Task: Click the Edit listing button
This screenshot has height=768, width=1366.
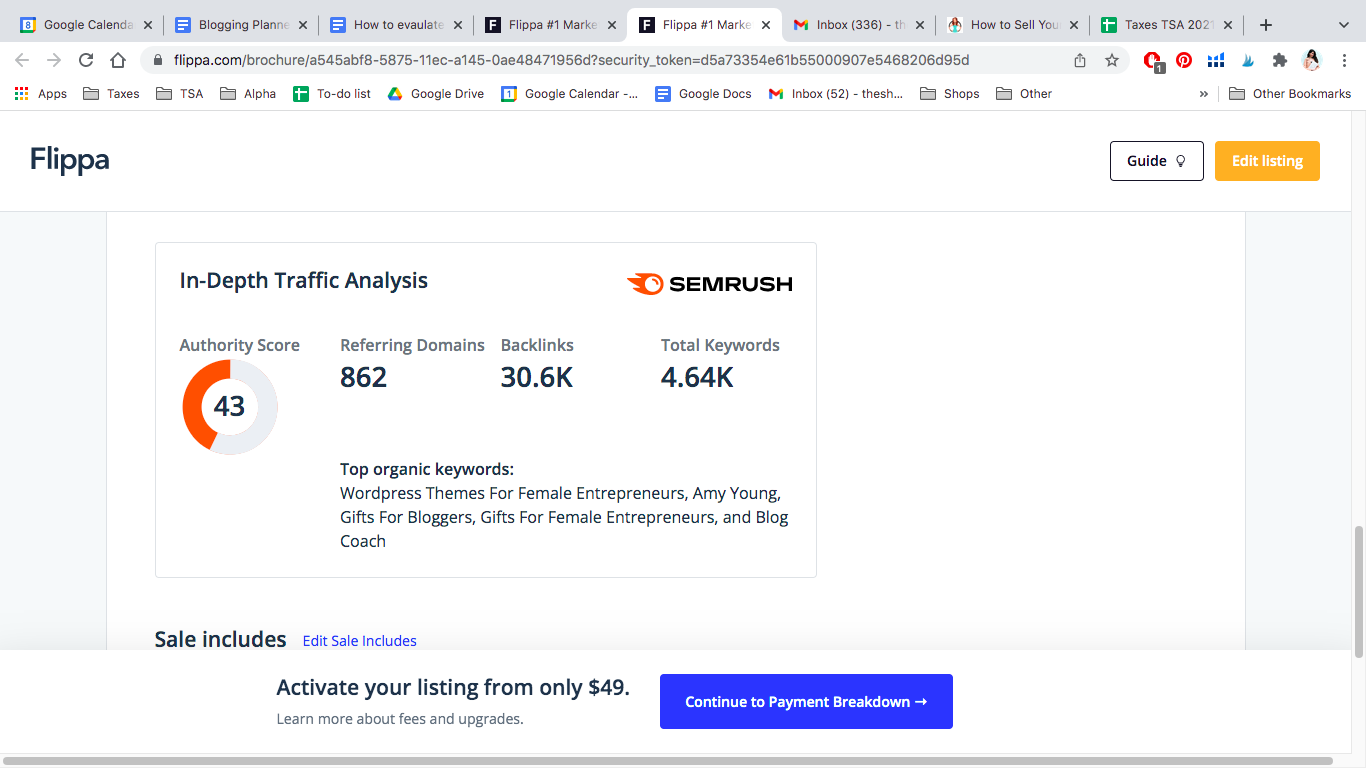Action: coord(1267,161)
